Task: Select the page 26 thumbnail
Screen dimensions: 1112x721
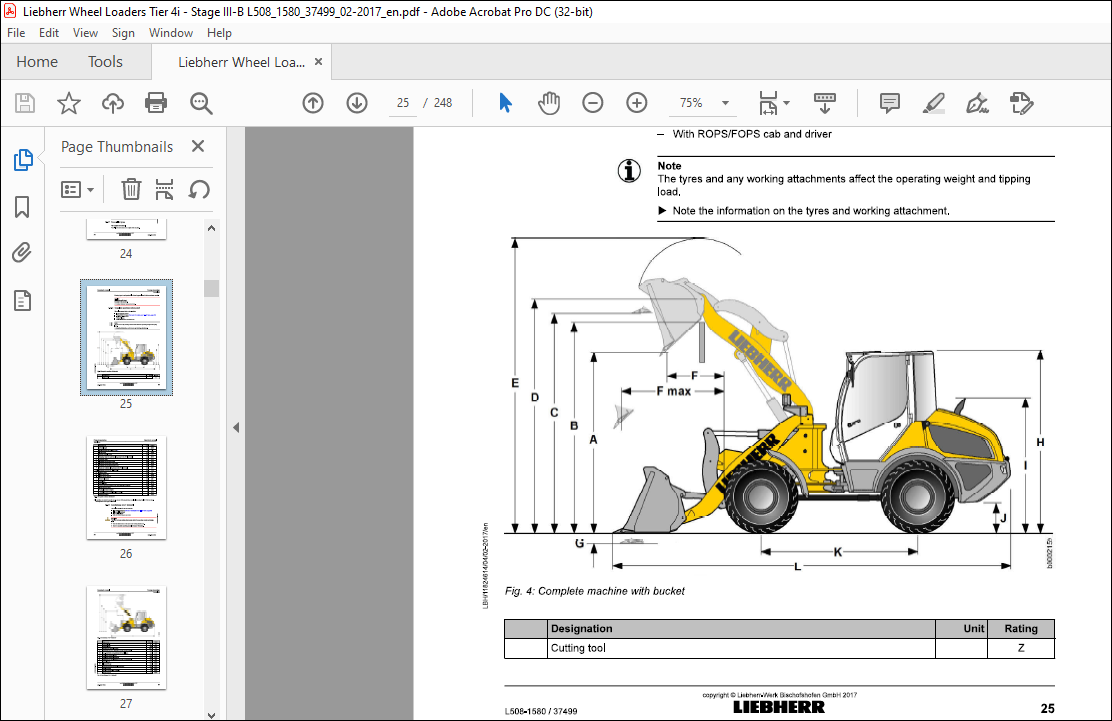Action: (126, 488)
